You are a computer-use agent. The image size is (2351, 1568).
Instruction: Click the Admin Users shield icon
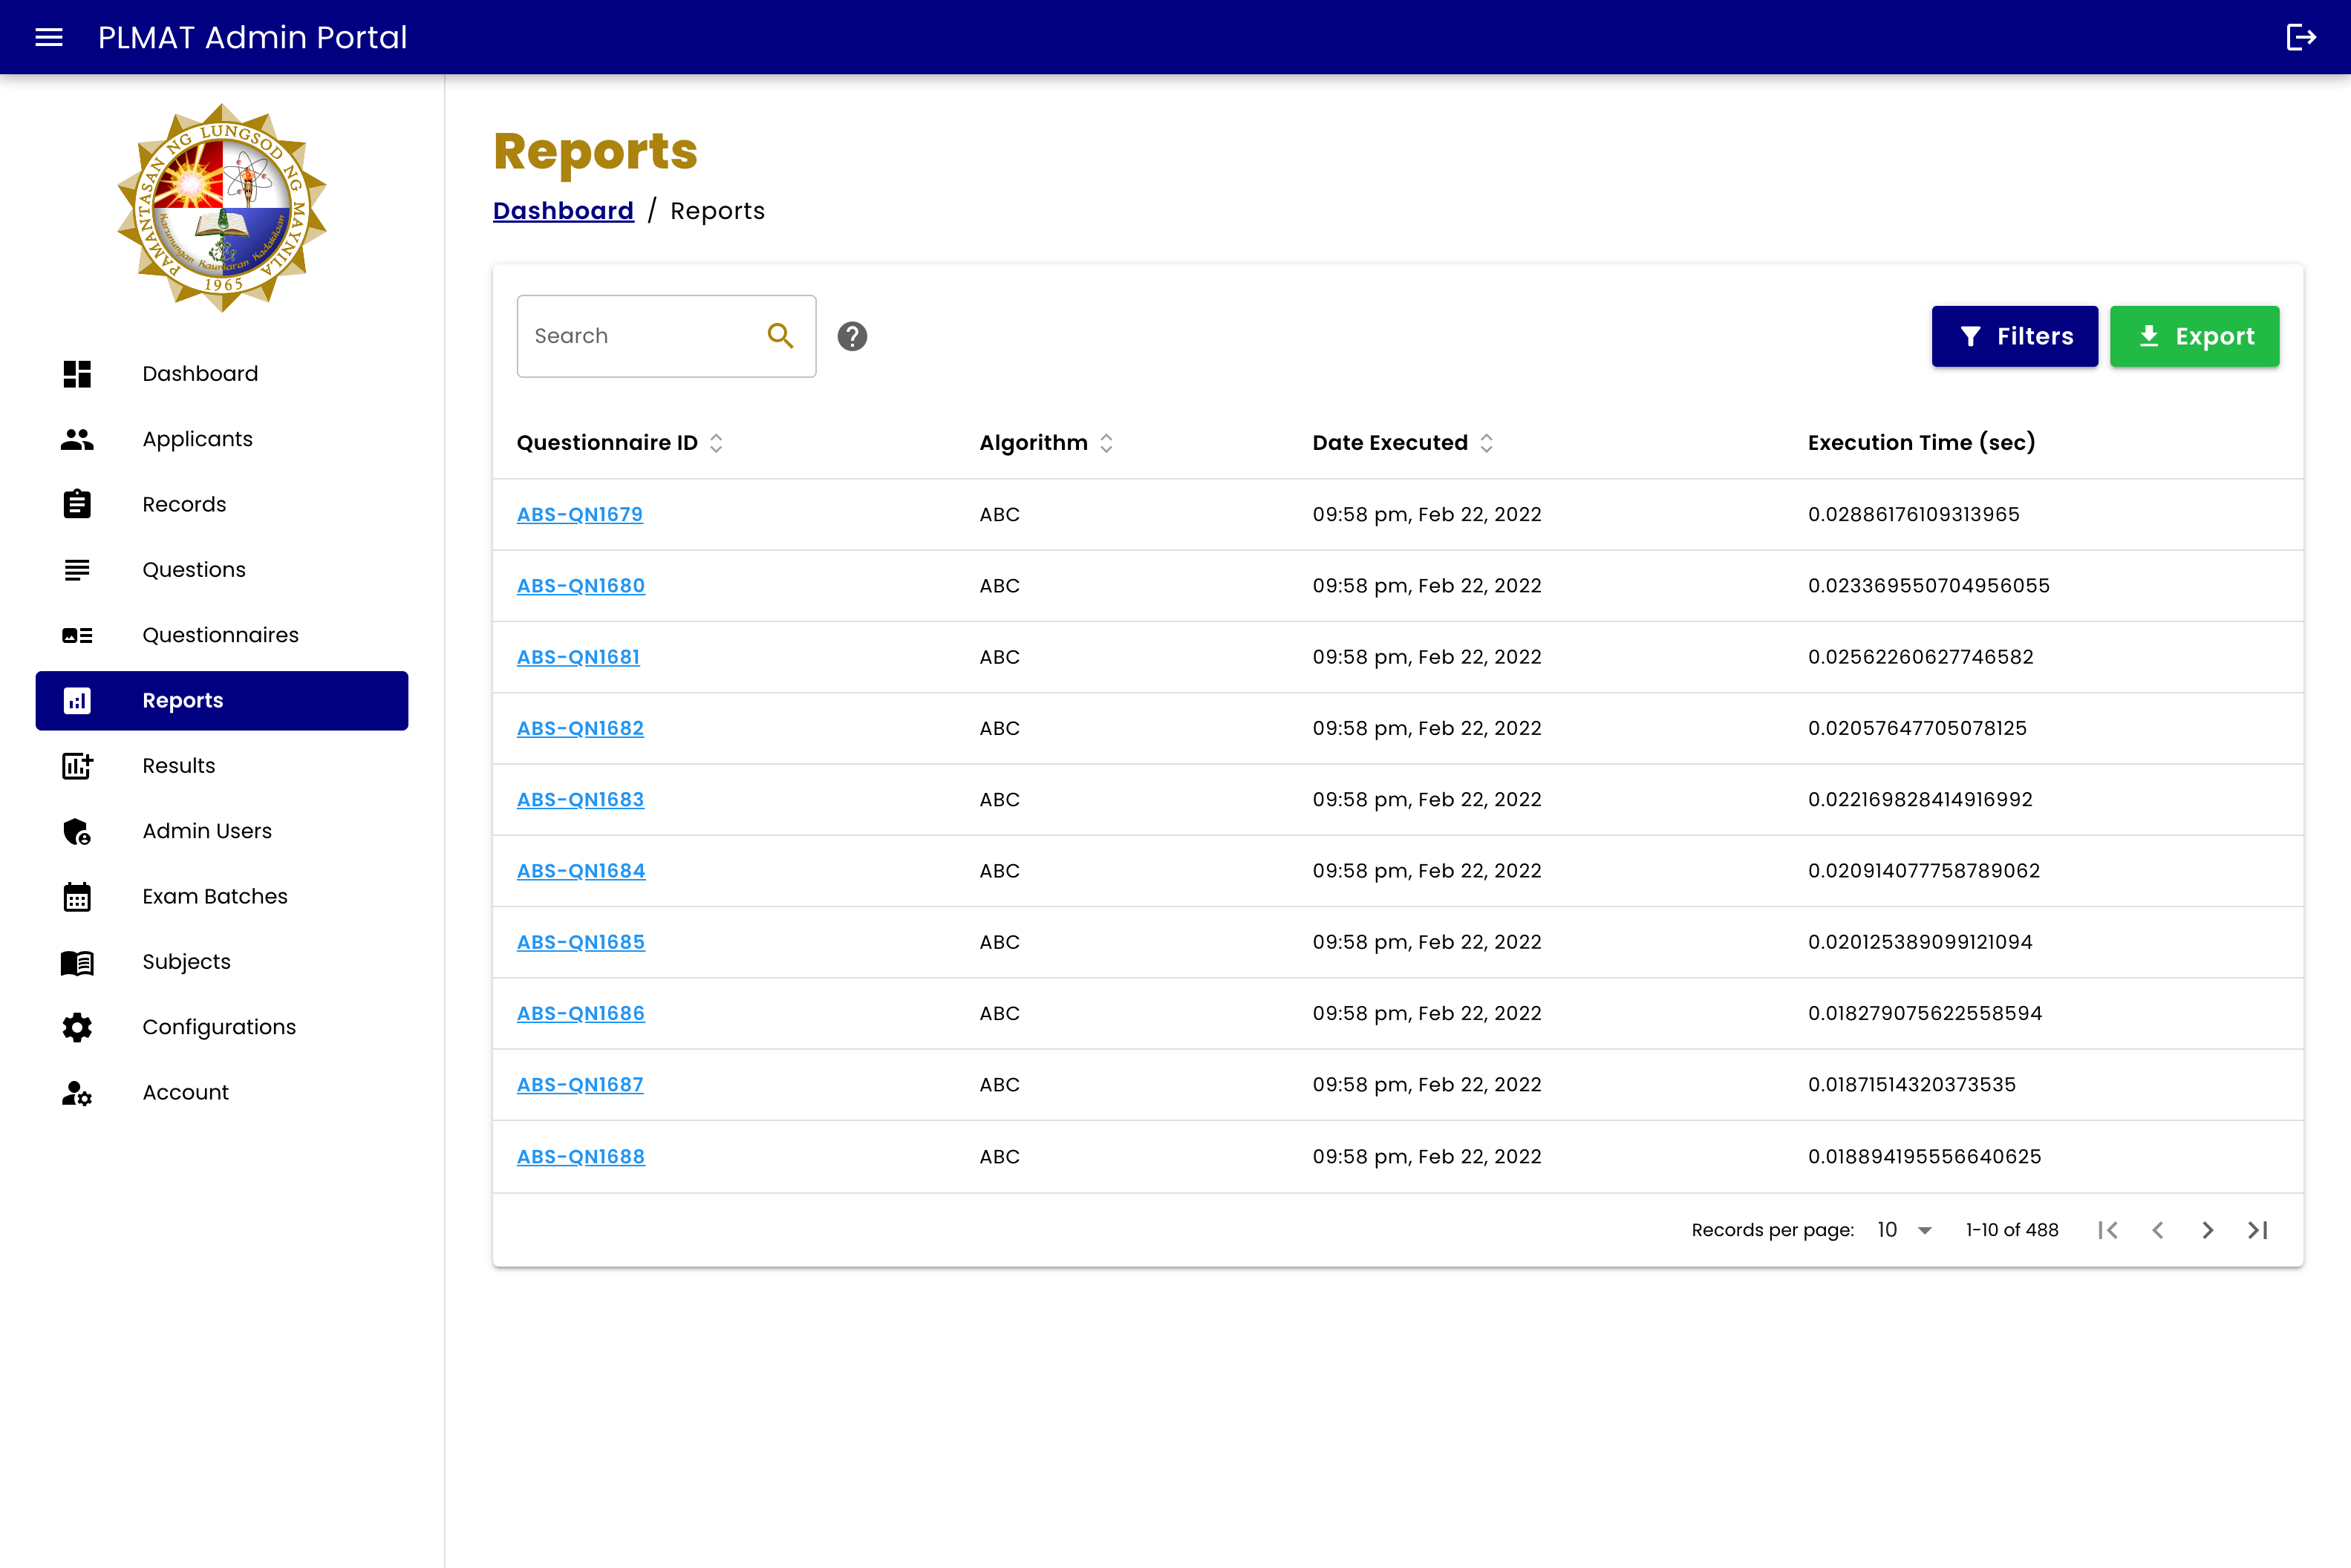(x=77, y=831)
